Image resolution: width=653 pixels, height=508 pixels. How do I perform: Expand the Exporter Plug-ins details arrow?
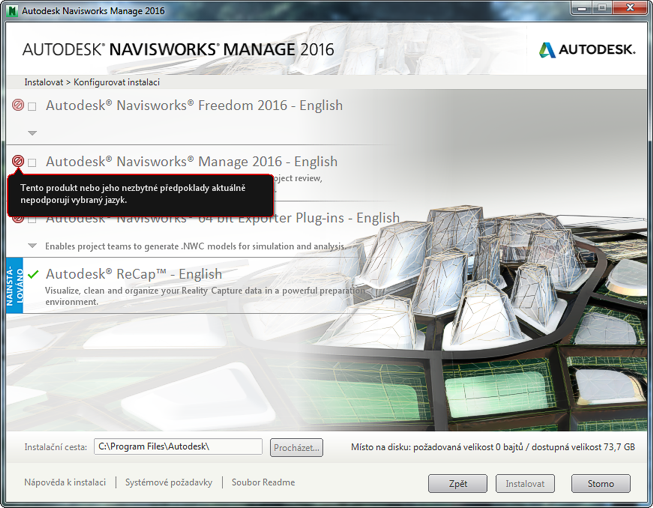pos(32,246)
